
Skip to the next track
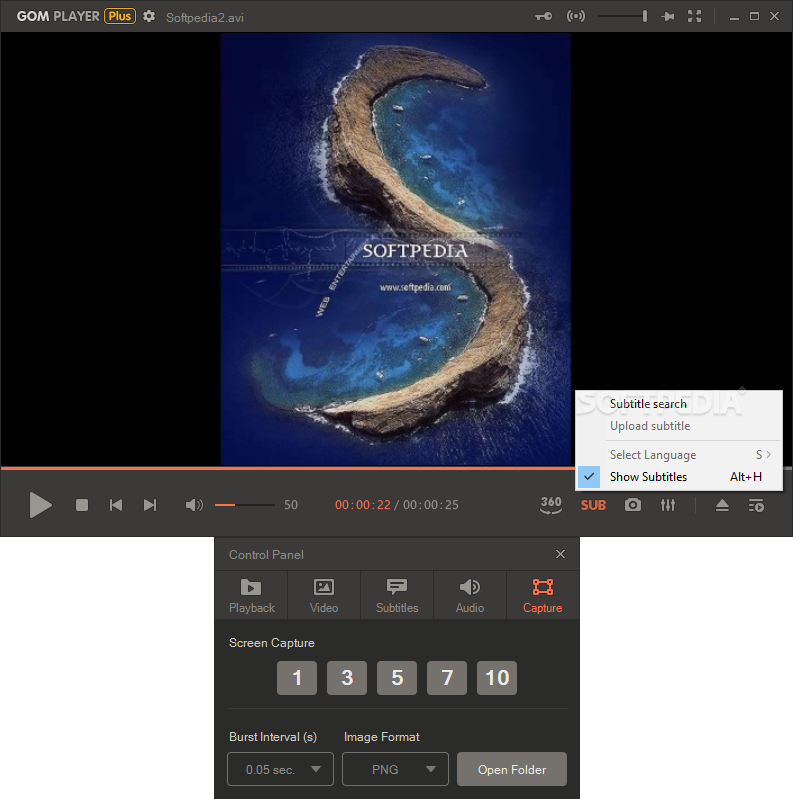pyautogui.click(x=150, y=505)
